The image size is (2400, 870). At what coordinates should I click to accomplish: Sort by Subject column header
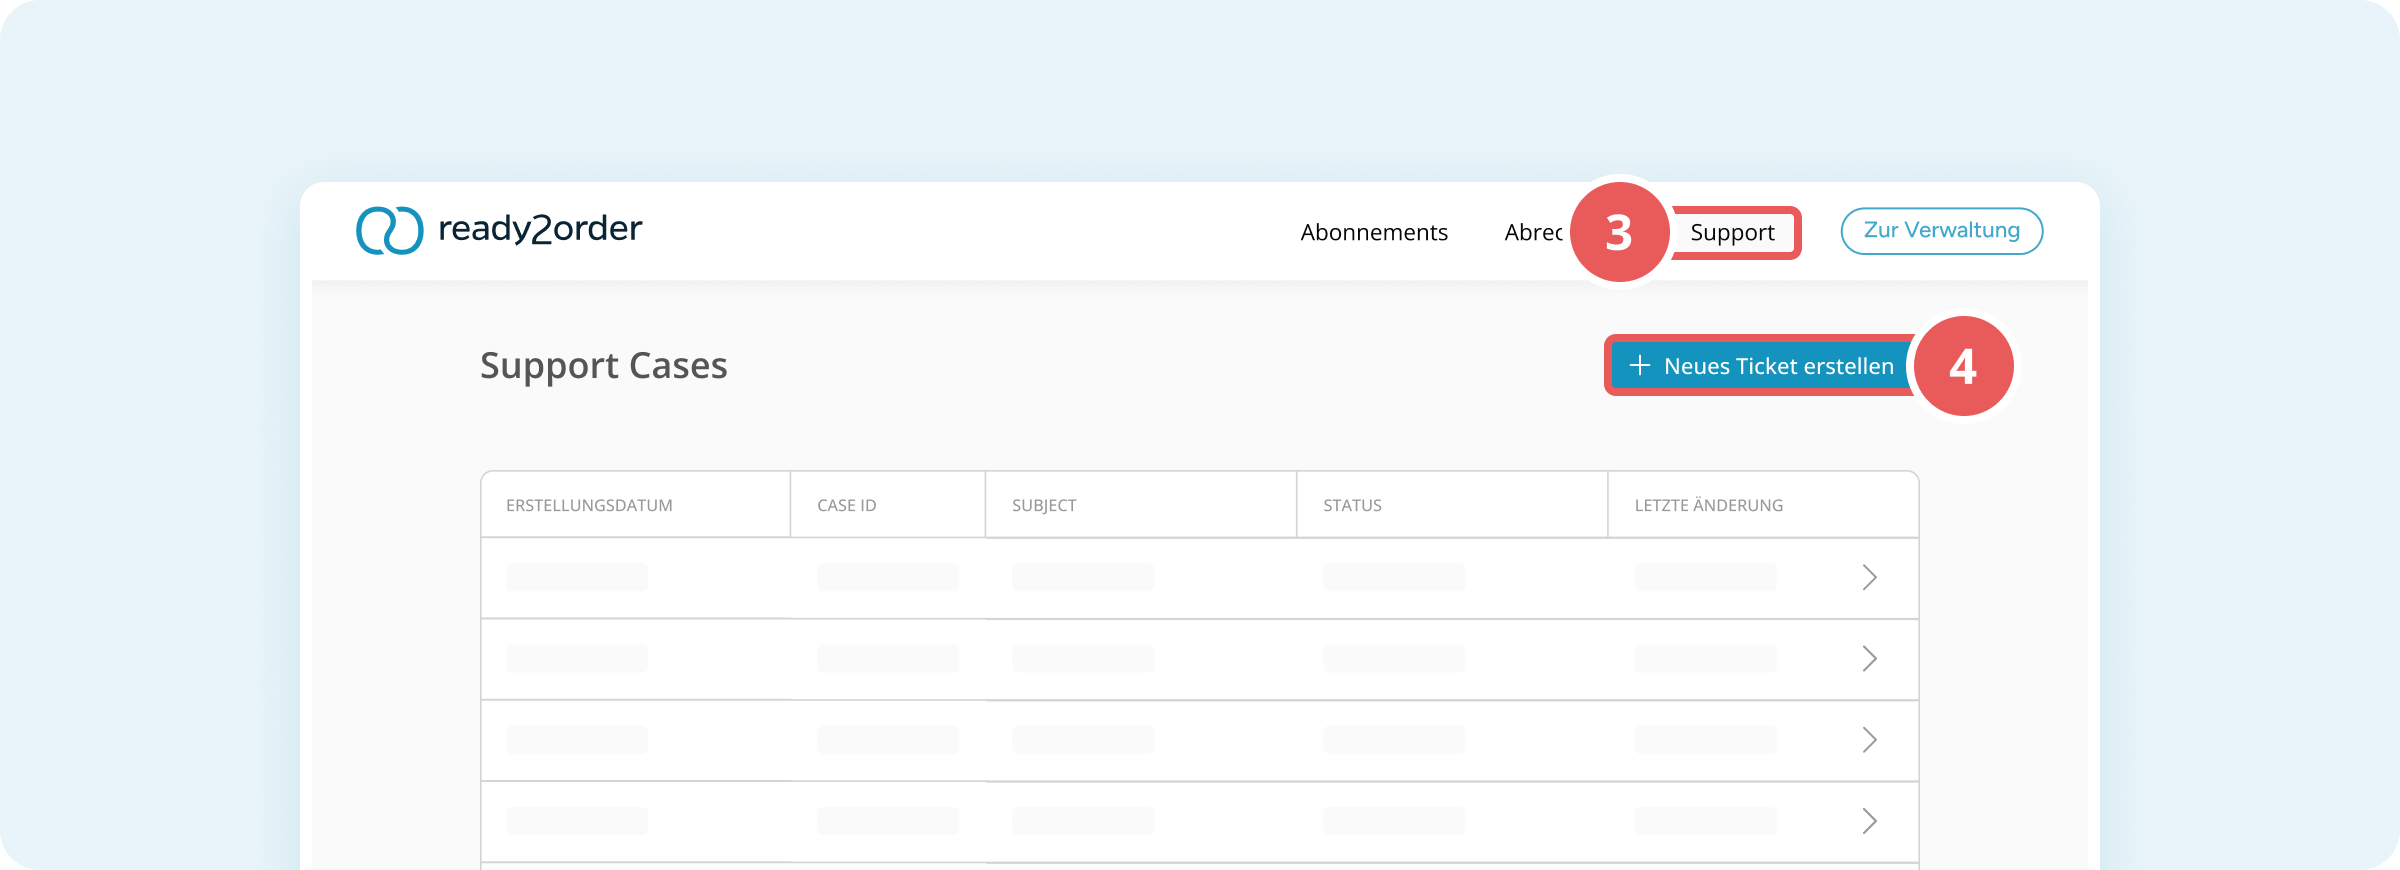1044,505
